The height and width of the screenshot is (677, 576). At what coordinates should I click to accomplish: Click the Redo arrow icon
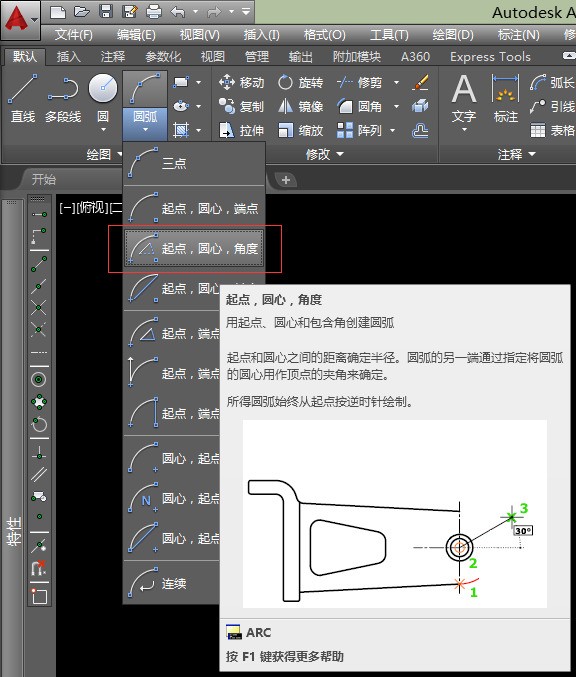pyautogui.click(x=214, y=12)
